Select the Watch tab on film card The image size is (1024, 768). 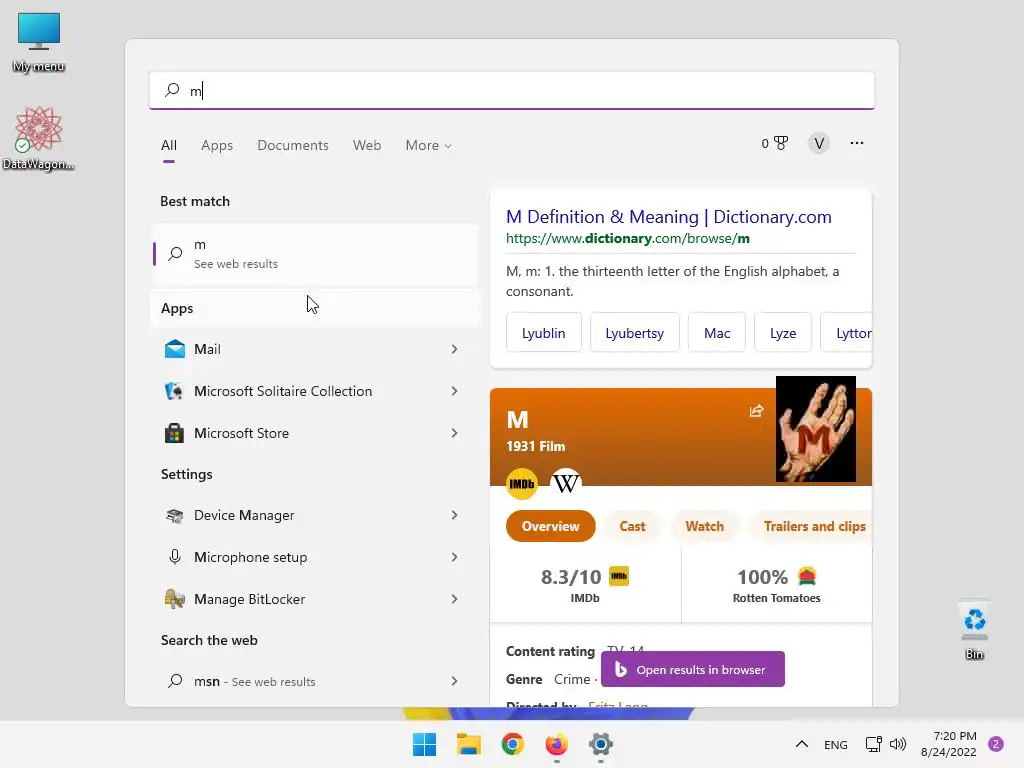tap(704, 526)
